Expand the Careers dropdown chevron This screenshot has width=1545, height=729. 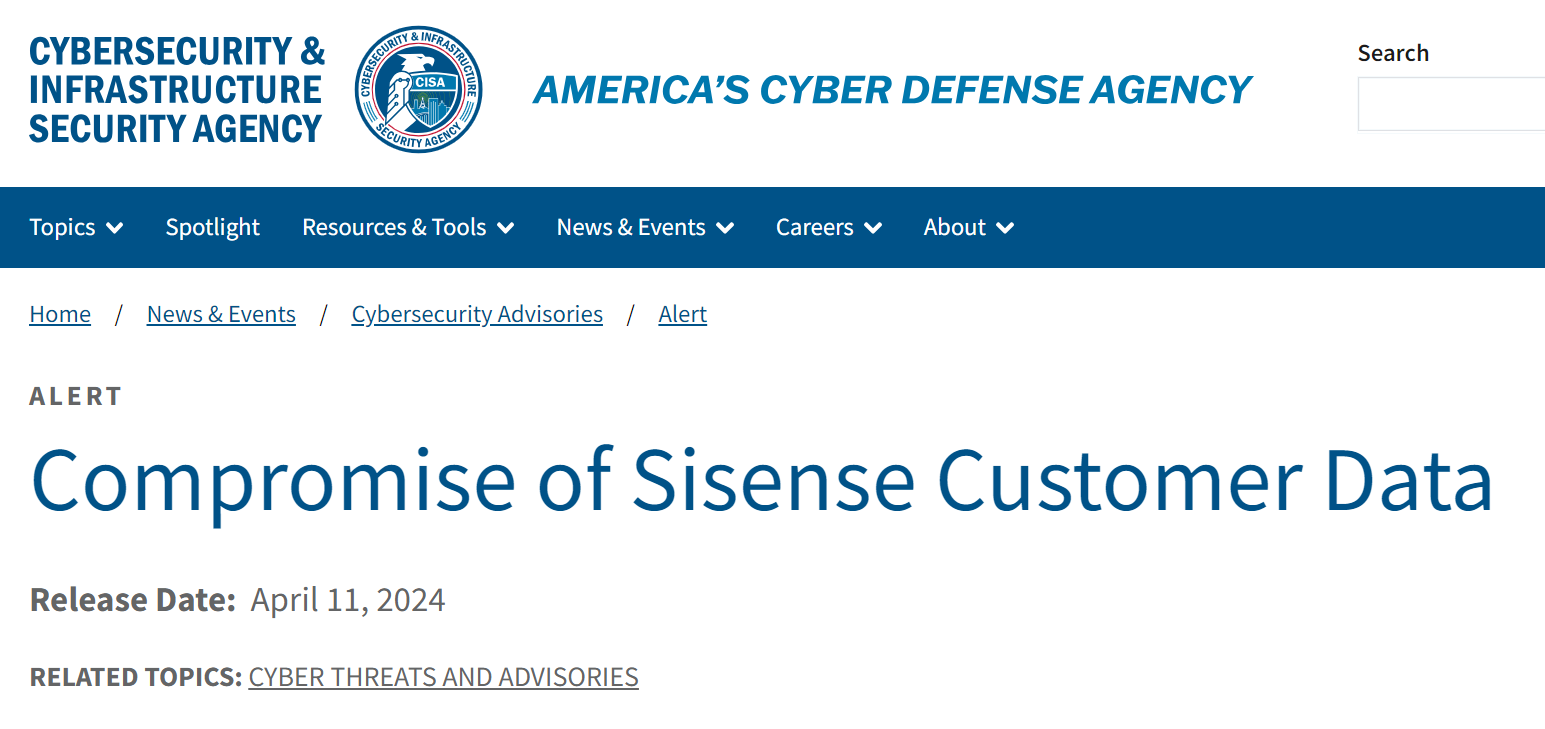(873, 228)
